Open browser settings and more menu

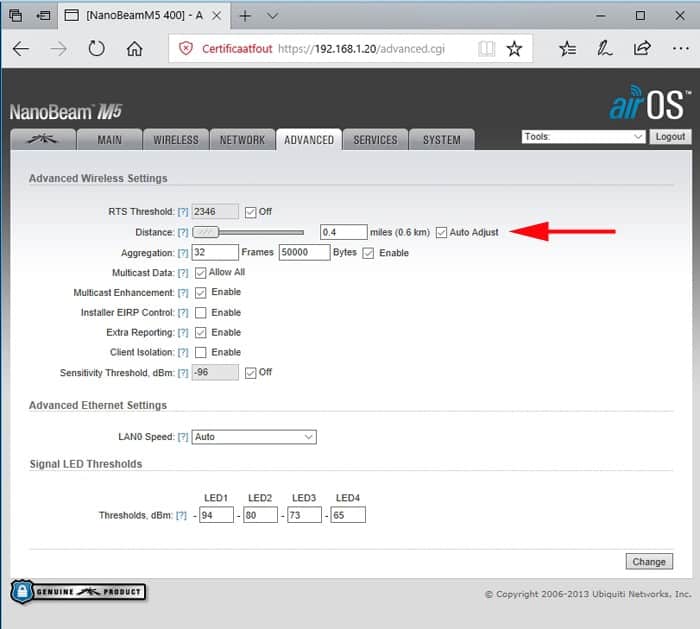pos(680,48)
